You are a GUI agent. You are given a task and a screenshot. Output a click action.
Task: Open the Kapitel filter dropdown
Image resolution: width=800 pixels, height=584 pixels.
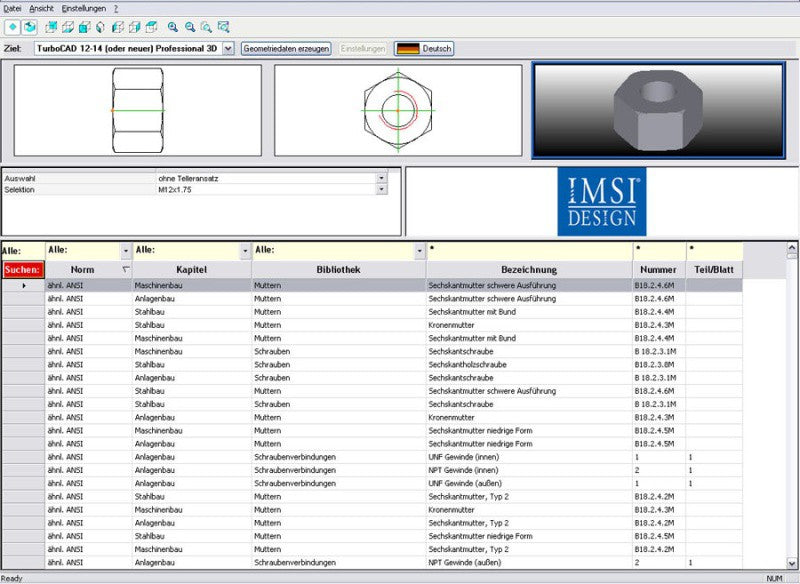coord(245,251)
